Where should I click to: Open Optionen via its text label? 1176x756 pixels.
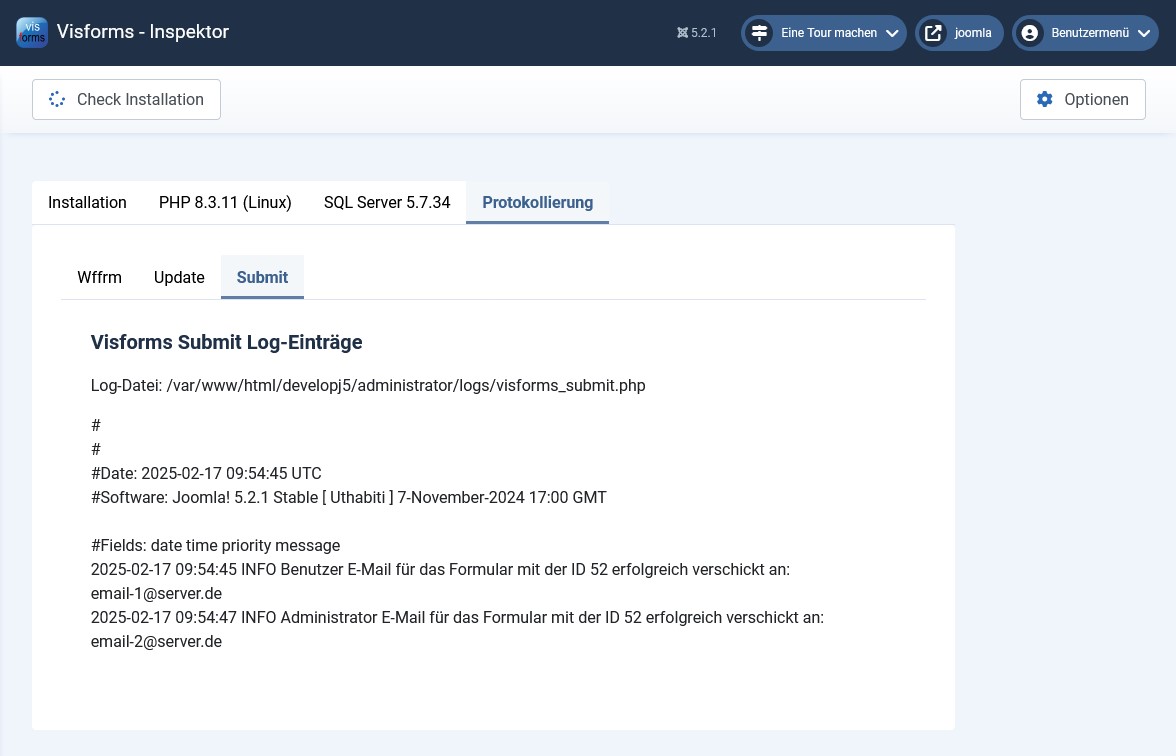pos(1096,99)
